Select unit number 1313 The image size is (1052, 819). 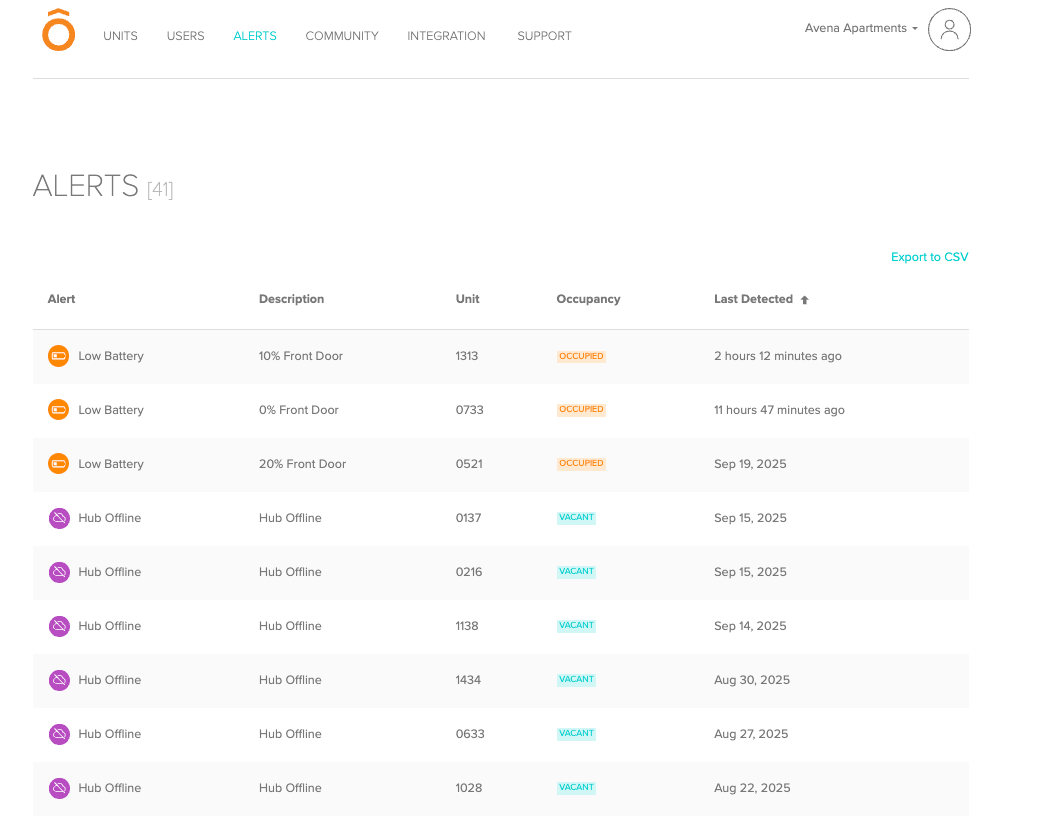[x=467, y=356]
